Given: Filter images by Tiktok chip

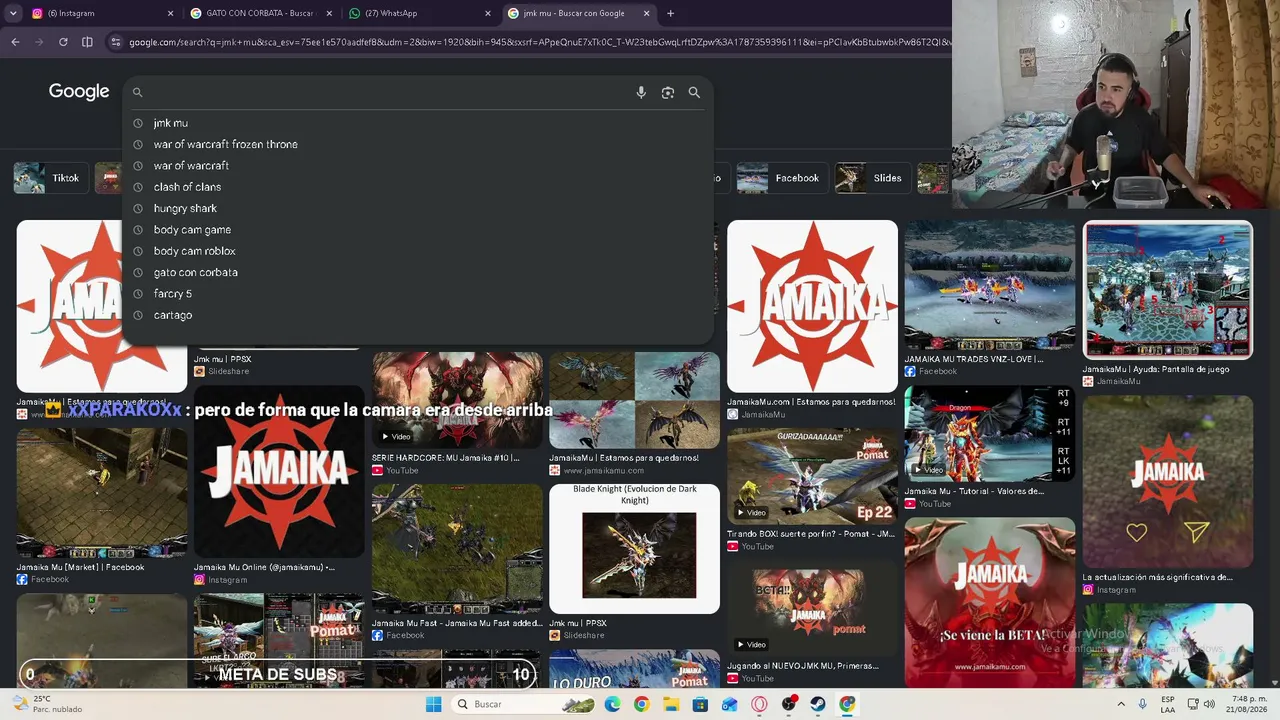Looking at the screenshot, I should 49,178.
